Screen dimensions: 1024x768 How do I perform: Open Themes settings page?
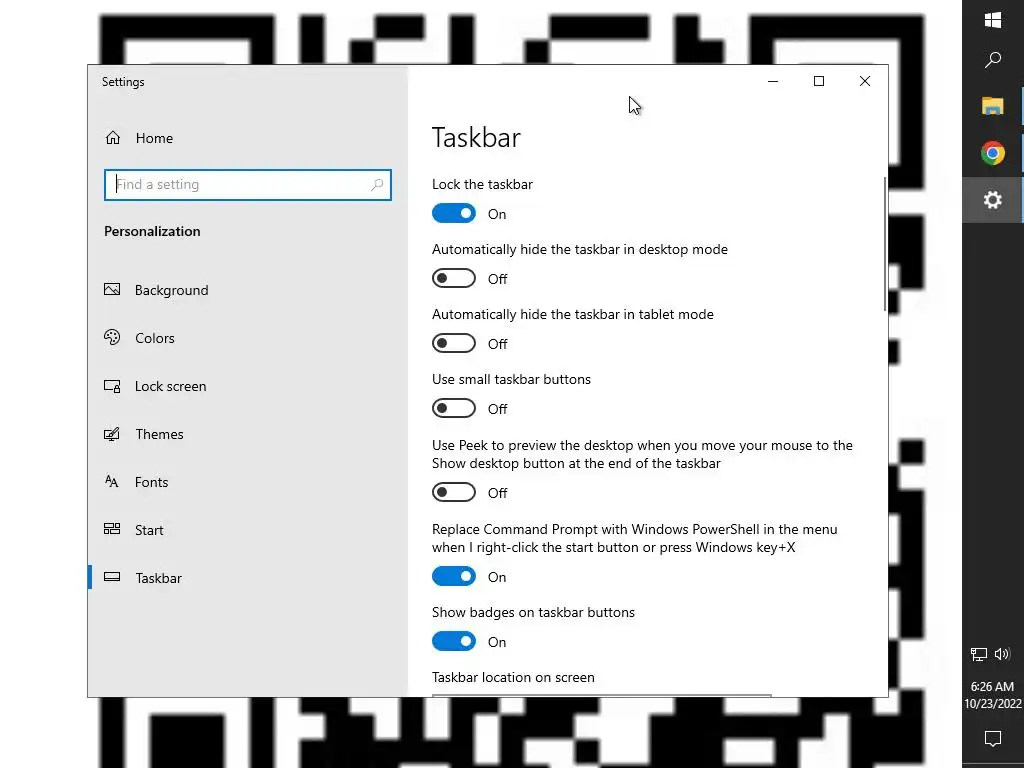(x=248, y=434)
